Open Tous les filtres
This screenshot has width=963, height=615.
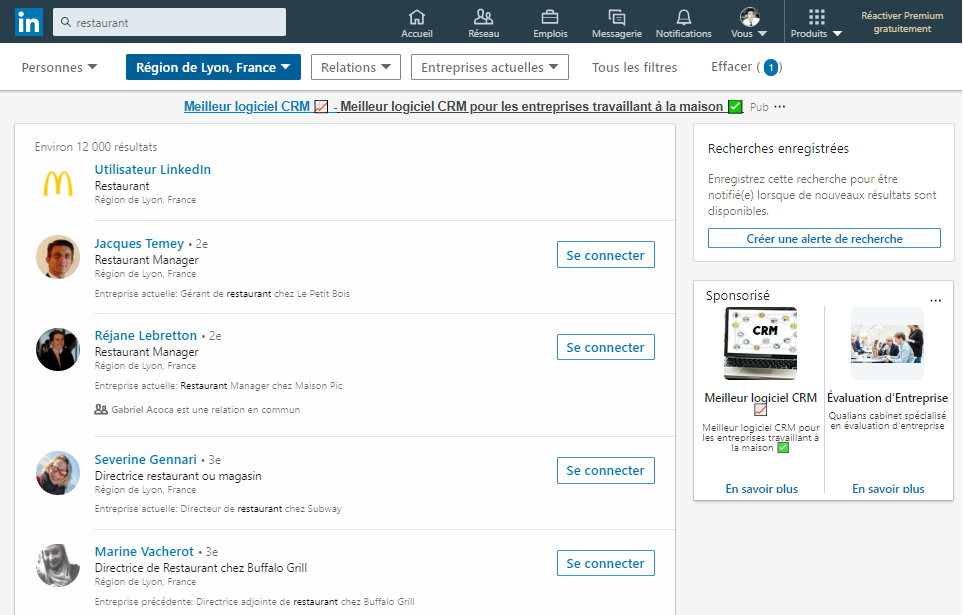tap(634, 67)
